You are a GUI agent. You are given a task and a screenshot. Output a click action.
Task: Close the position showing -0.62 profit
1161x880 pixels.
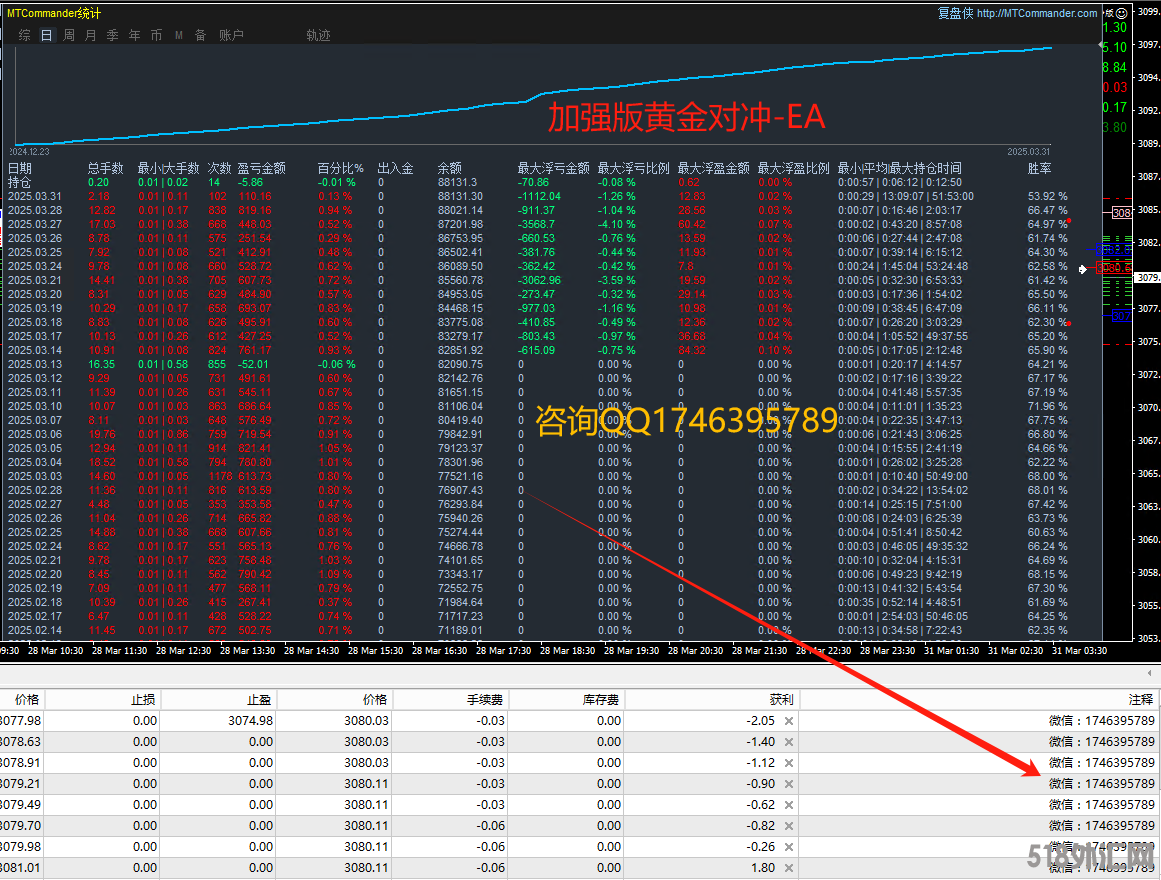(x=789, y=805)
